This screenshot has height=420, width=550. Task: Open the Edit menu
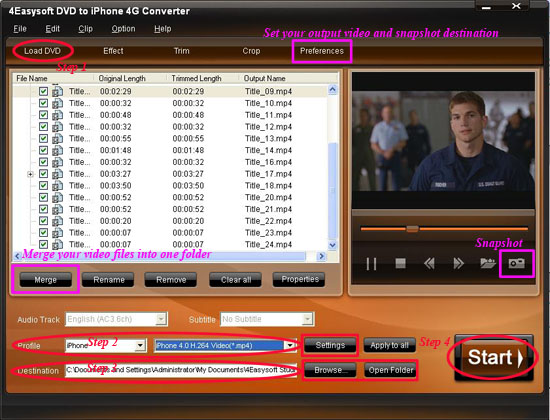click(x=53, y=29)
